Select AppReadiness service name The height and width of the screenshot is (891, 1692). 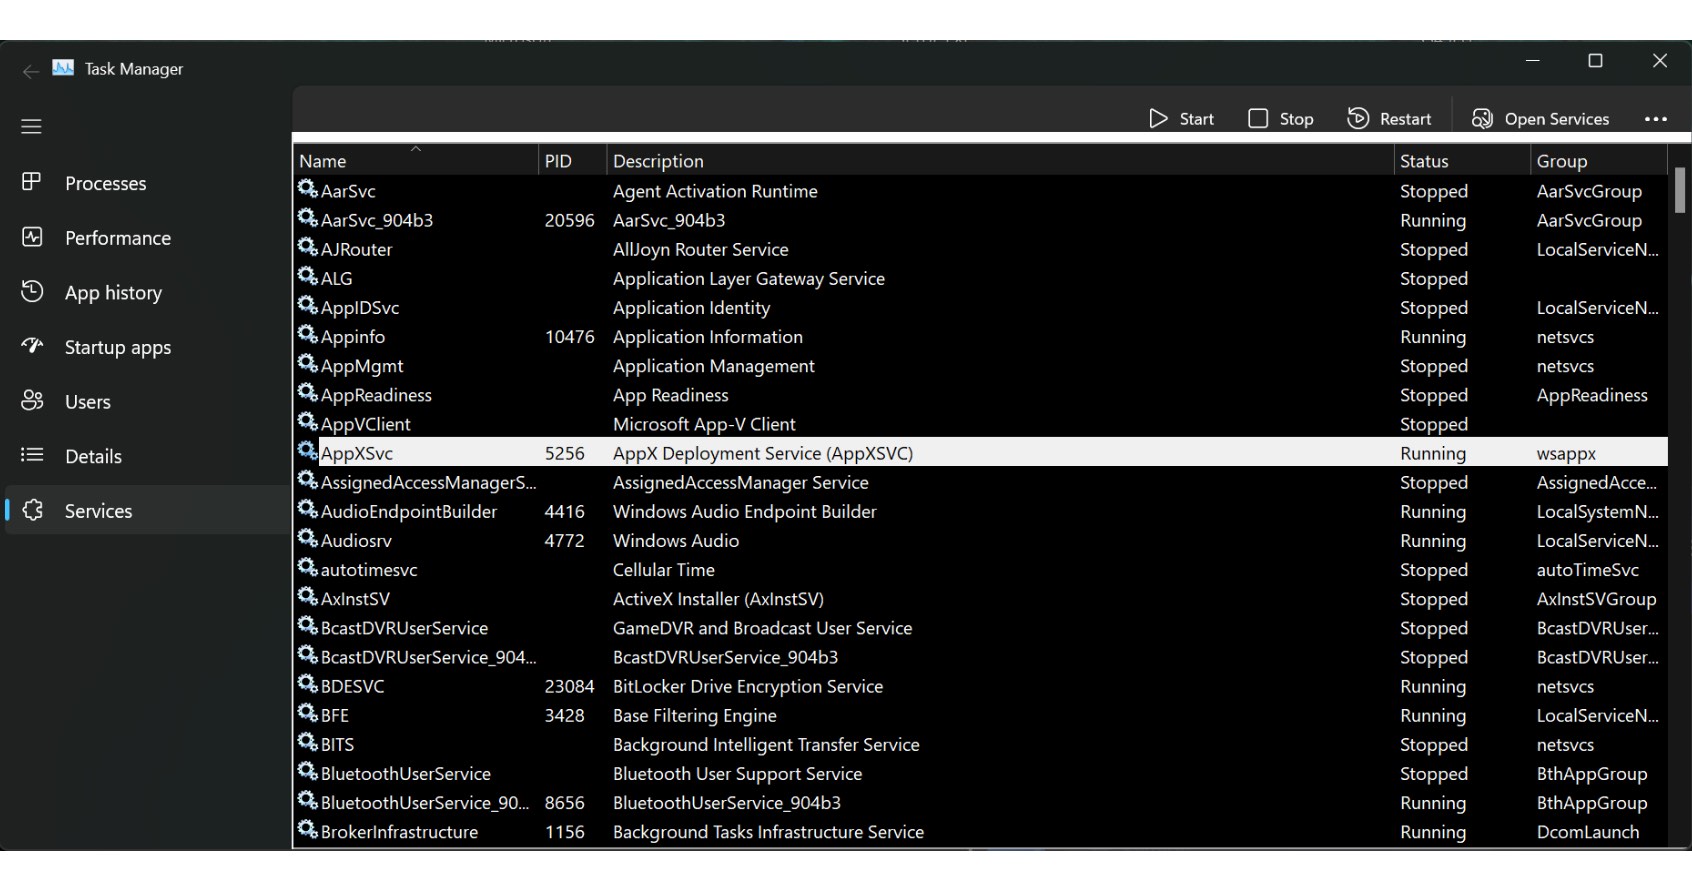[376, 395]
